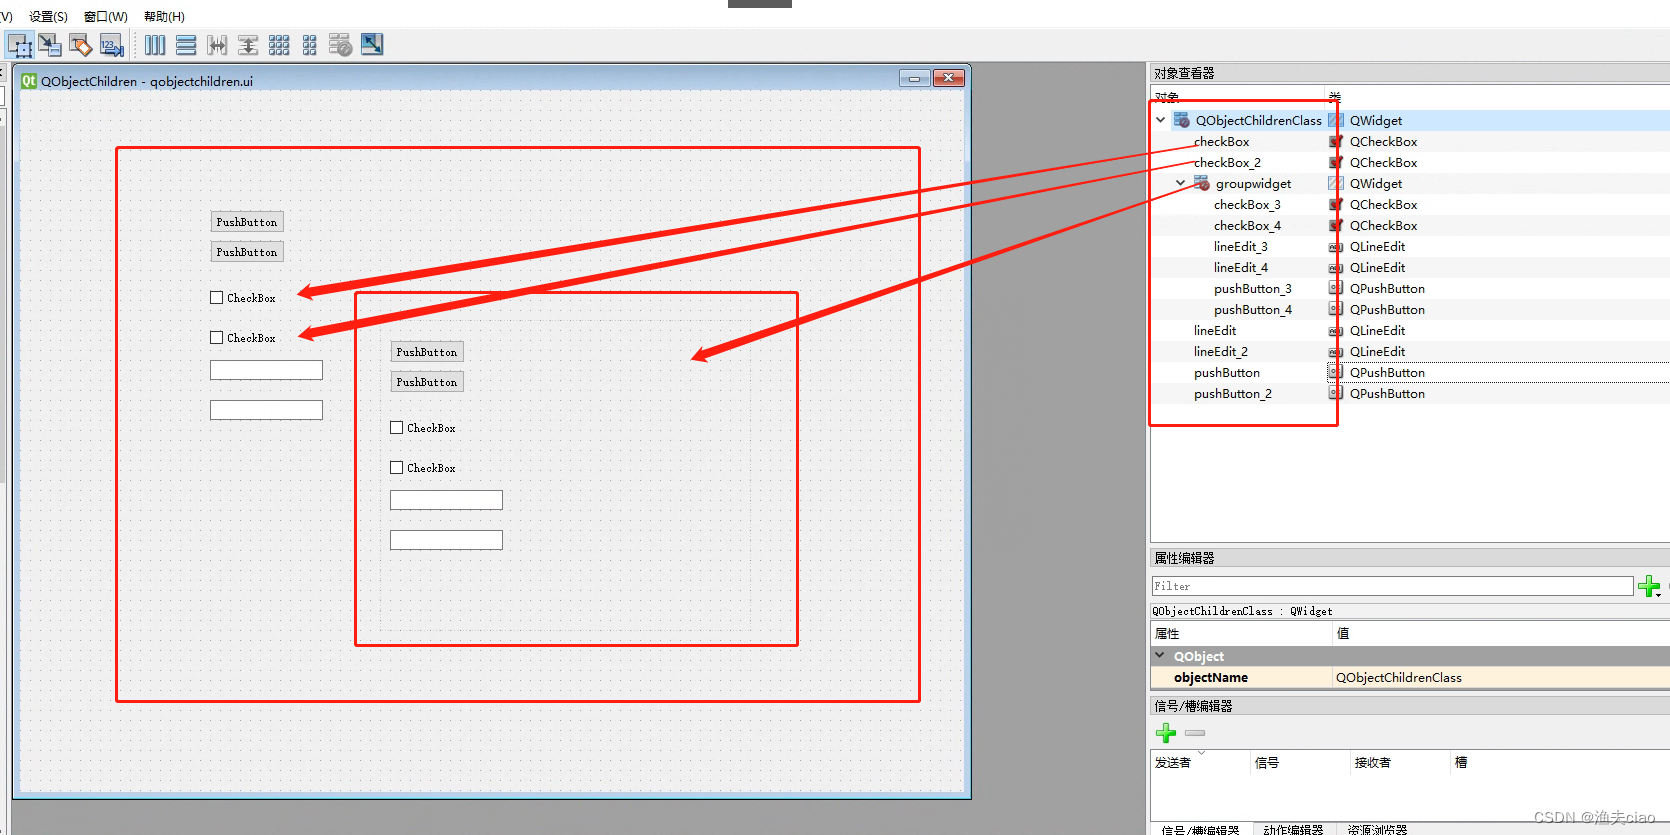The width and height of the screenshot is (1670, 835).
Task: Select the Edit Widgets mode tool
Action: [x=20, y=45]
